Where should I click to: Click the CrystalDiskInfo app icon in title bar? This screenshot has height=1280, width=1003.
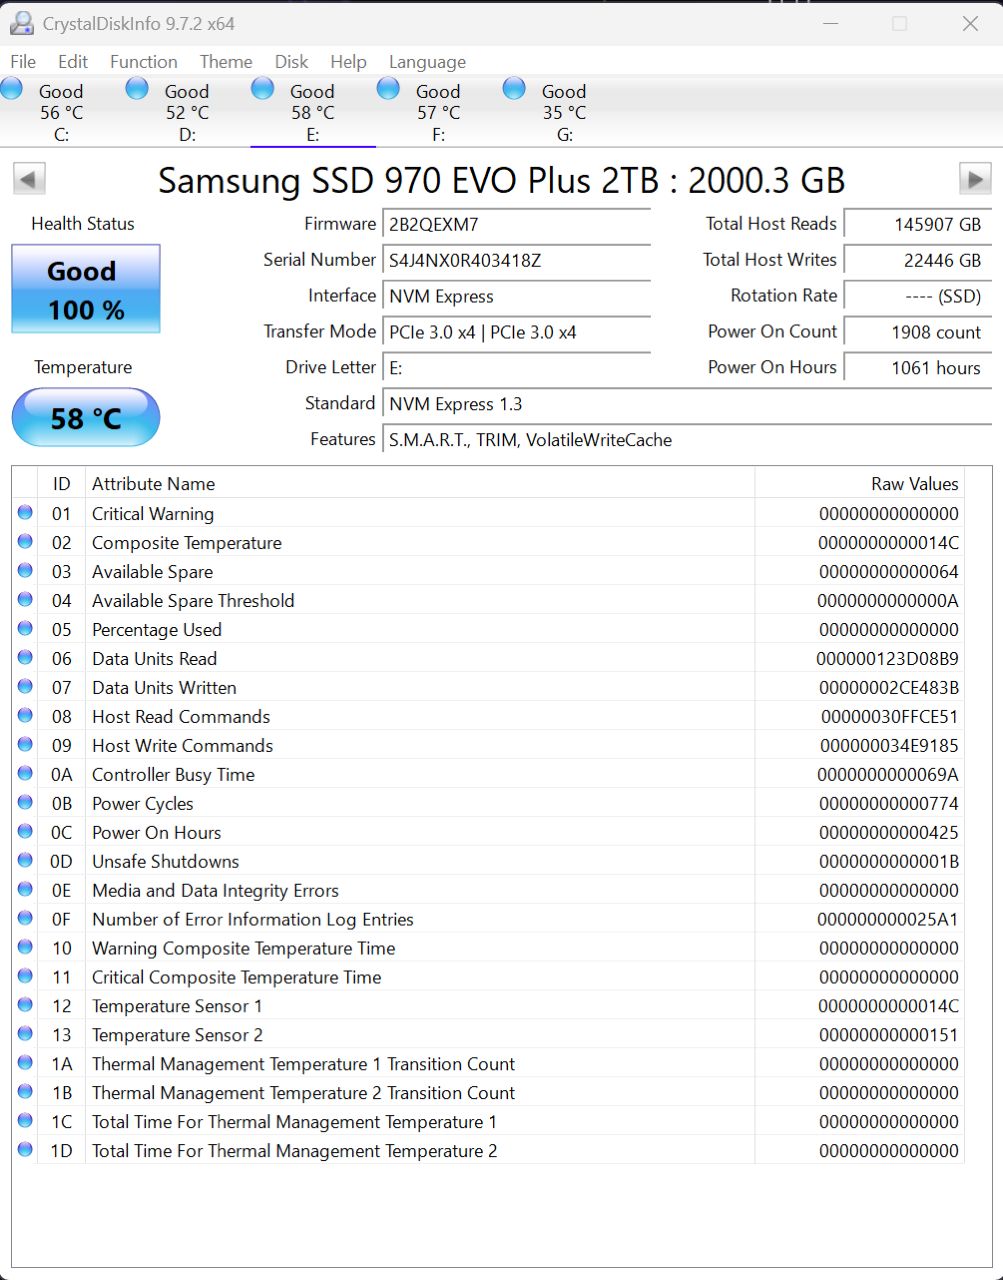pyautogui.click(x=21, y=23)
